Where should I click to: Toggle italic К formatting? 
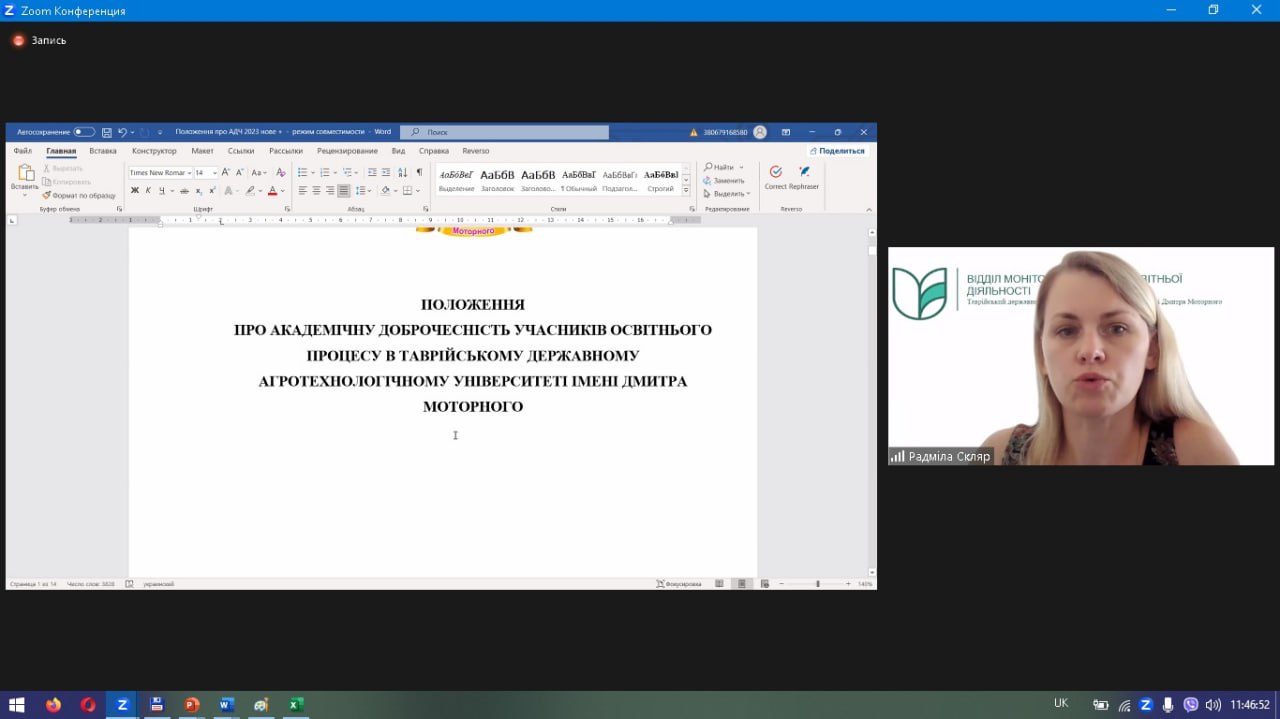148,190
